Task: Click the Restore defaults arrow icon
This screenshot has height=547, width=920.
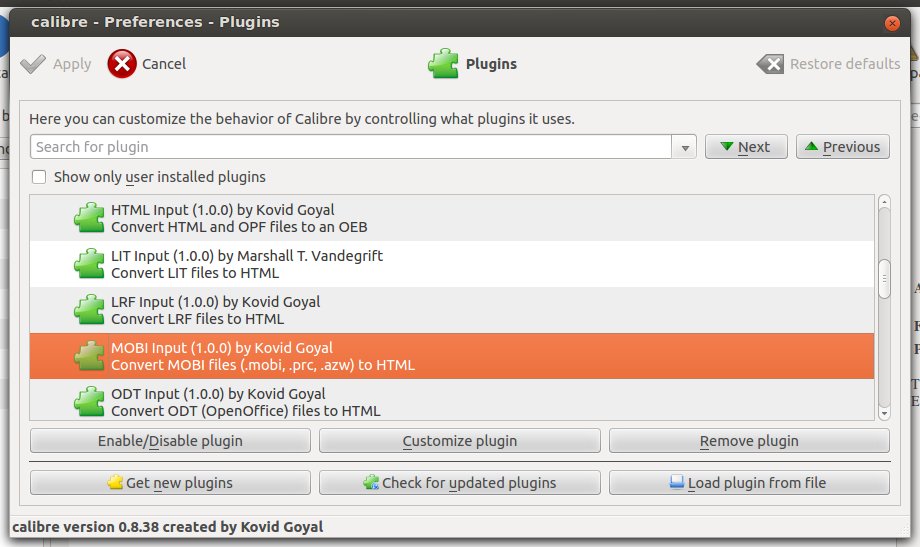Action: tap(770, 64)
